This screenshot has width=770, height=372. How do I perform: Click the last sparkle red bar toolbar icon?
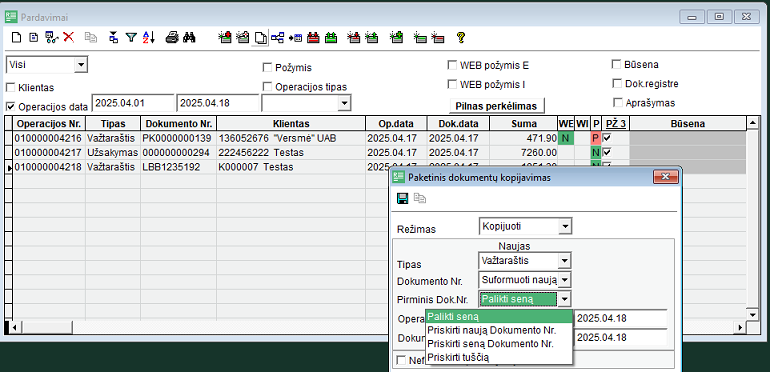point(438,37)
